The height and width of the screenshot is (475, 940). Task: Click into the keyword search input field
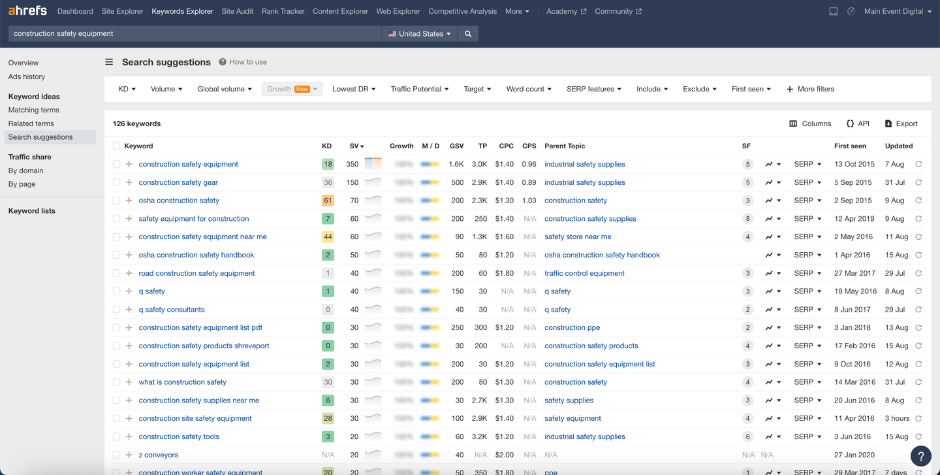[190, 33]
